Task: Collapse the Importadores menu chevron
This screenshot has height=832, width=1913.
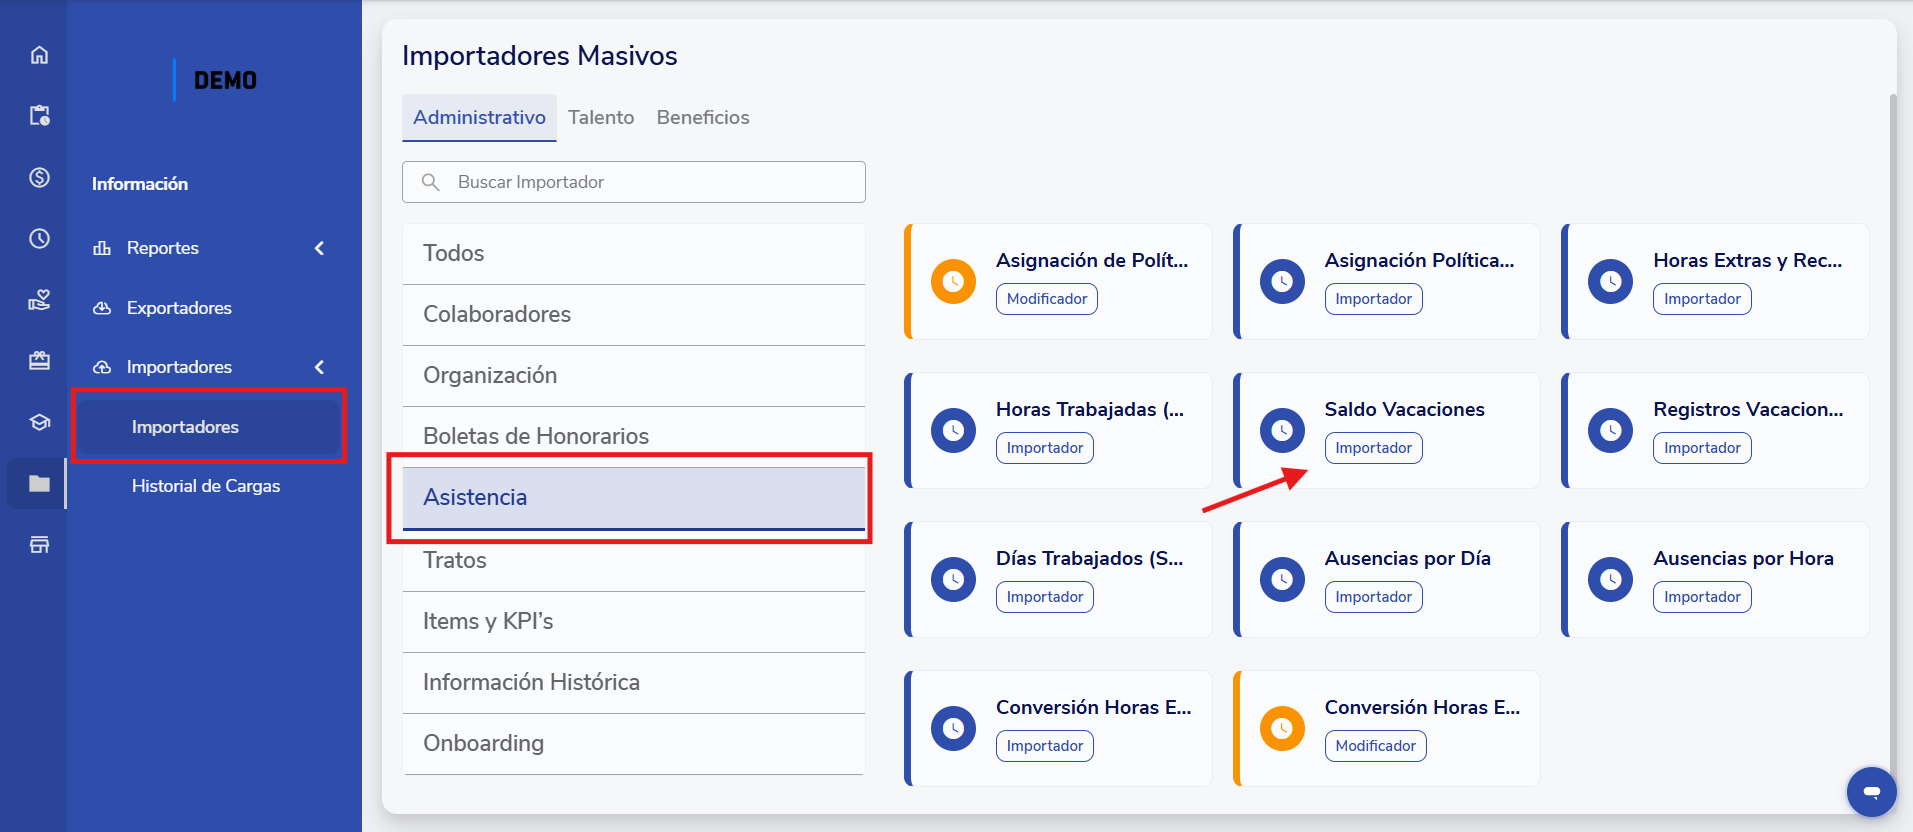Action: 319,367
